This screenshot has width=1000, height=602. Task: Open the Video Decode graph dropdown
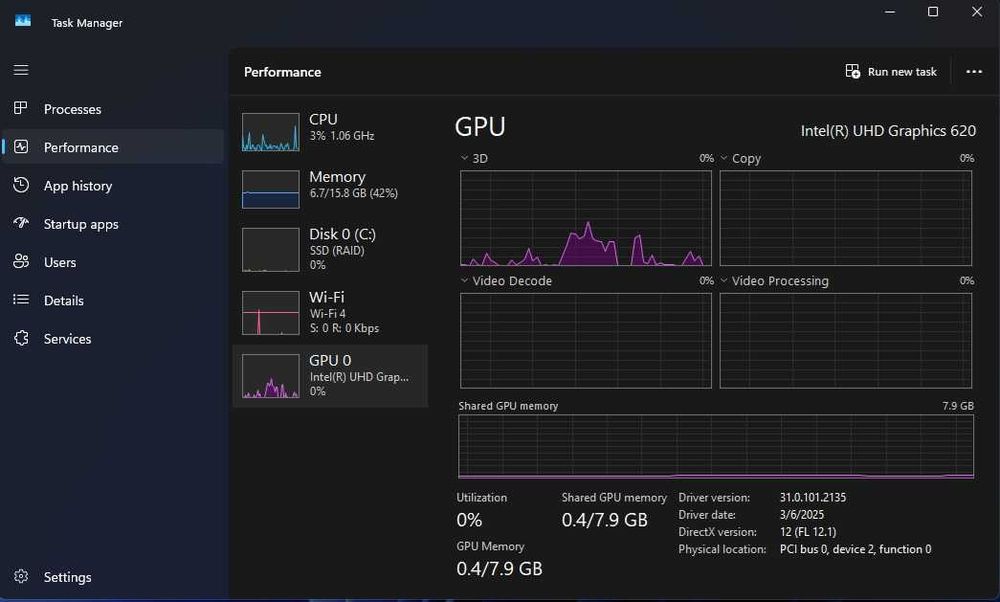click(x=465, y=281)
